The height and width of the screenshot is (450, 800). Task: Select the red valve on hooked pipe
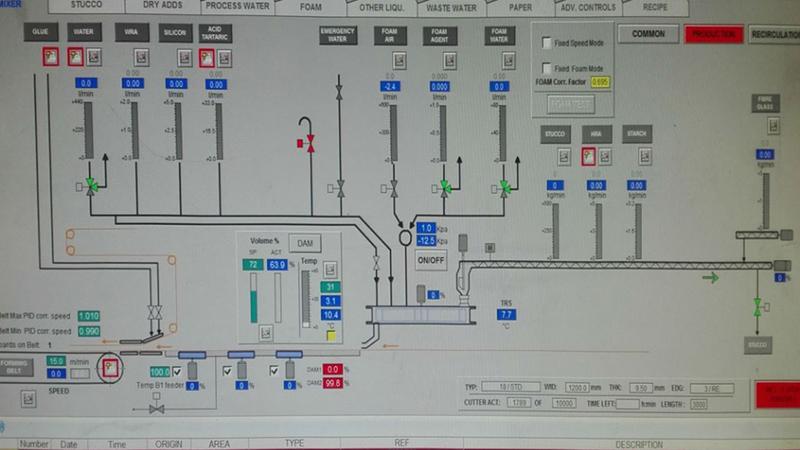click(x=310, y=144)
